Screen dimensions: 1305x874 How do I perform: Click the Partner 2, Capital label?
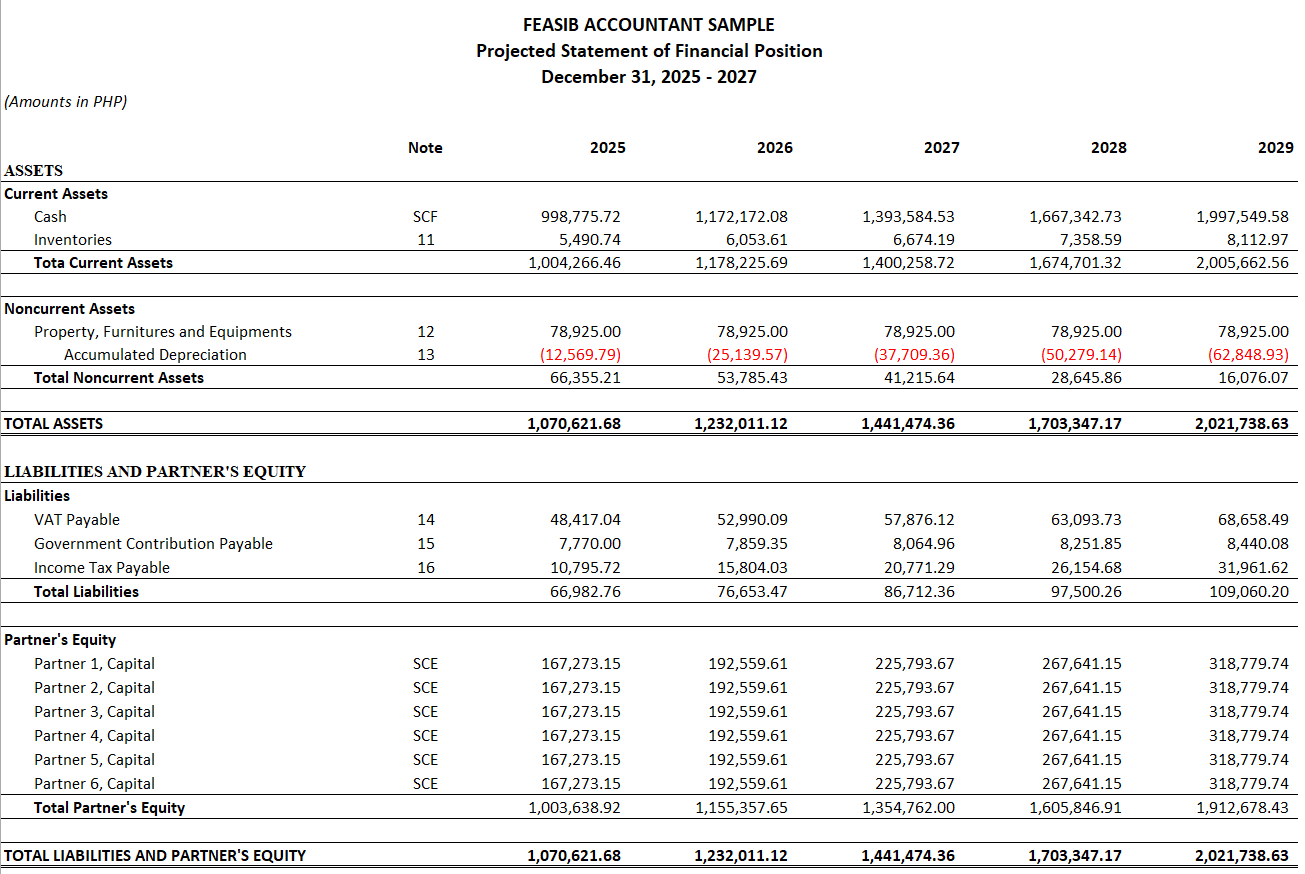(94, 687)
